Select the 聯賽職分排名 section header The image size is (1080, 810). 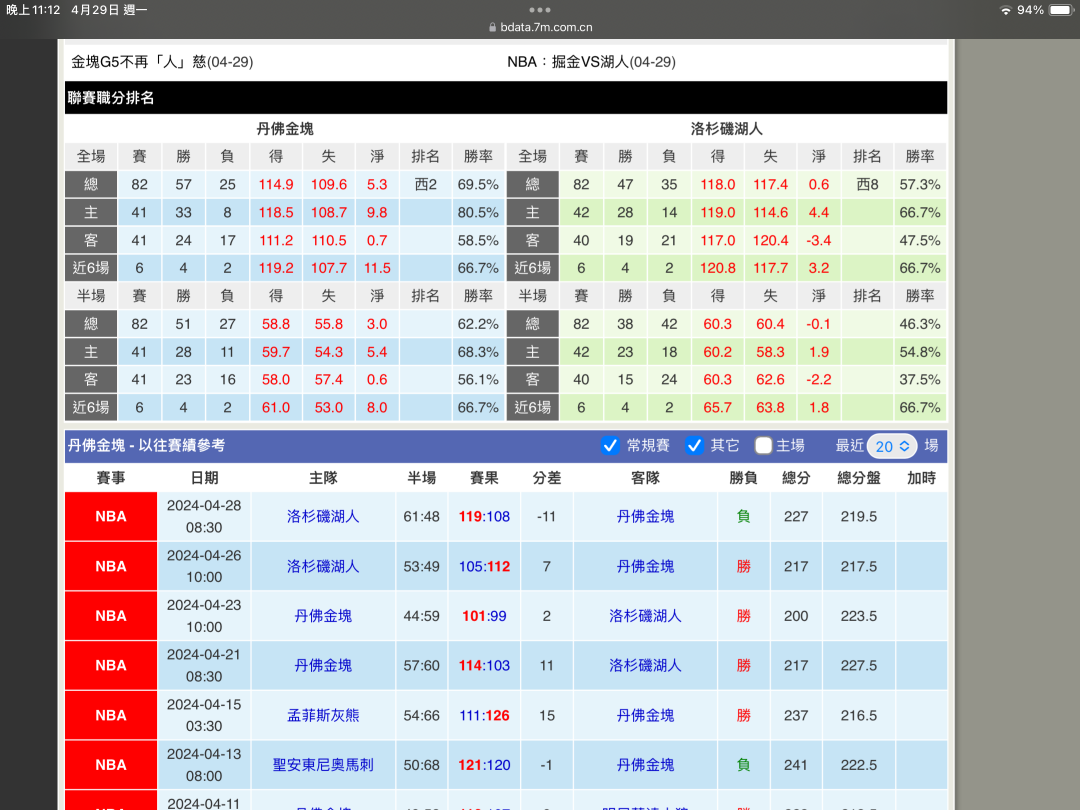click(506, 98)
